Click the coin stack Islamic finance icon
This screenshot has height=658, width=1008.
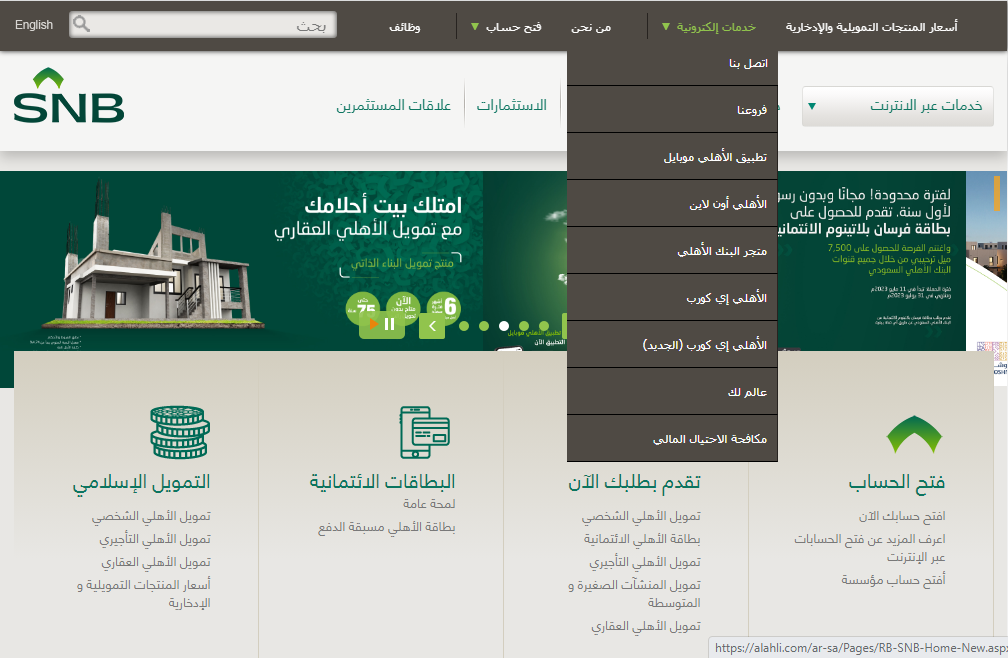coord(180,432)
